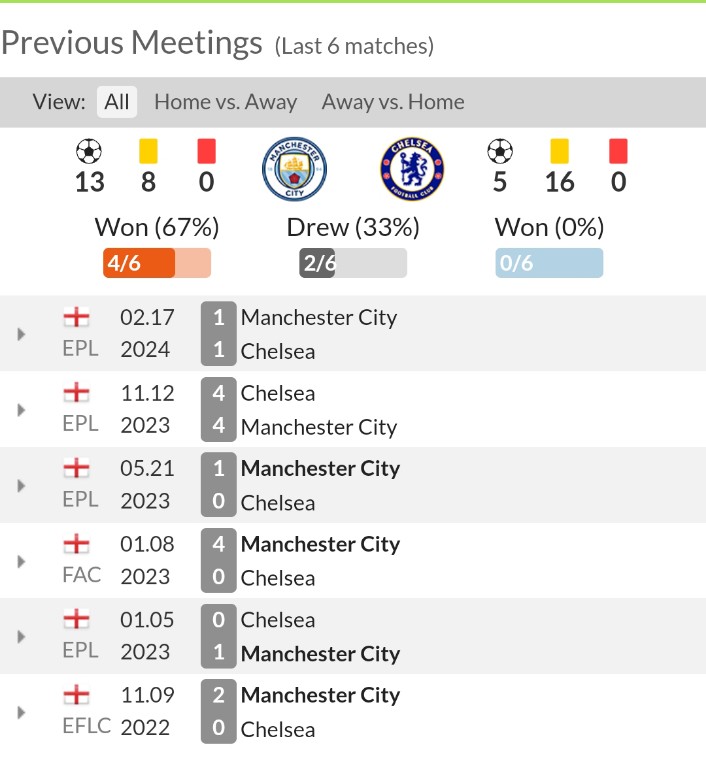Select the All view filter

point(117,102)
